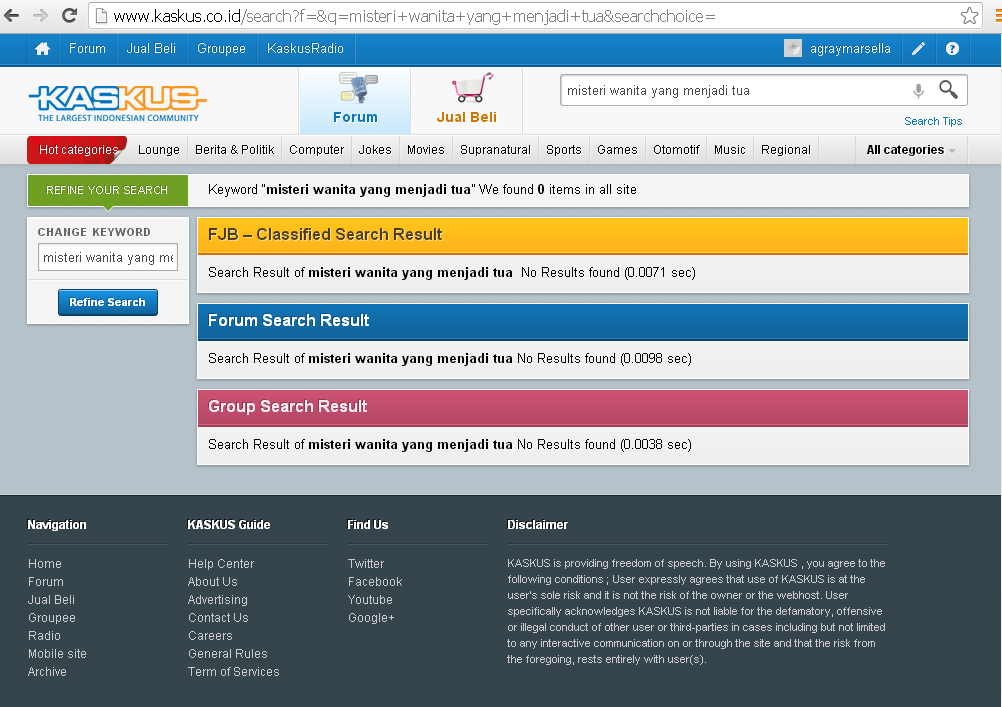Open the Twitter link under Find Us
The width and height of the screenshot is (1002, 707).
pos(366,564)
